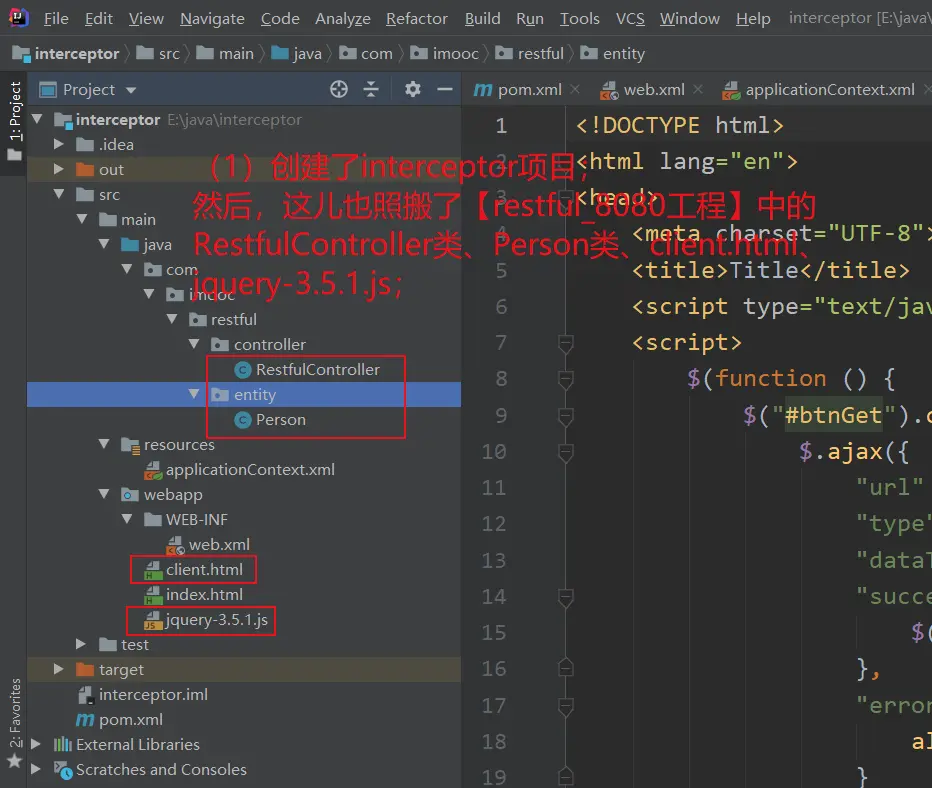
Task: Click the collapse all icon in Project toolbar
Action: click(371, 90)
